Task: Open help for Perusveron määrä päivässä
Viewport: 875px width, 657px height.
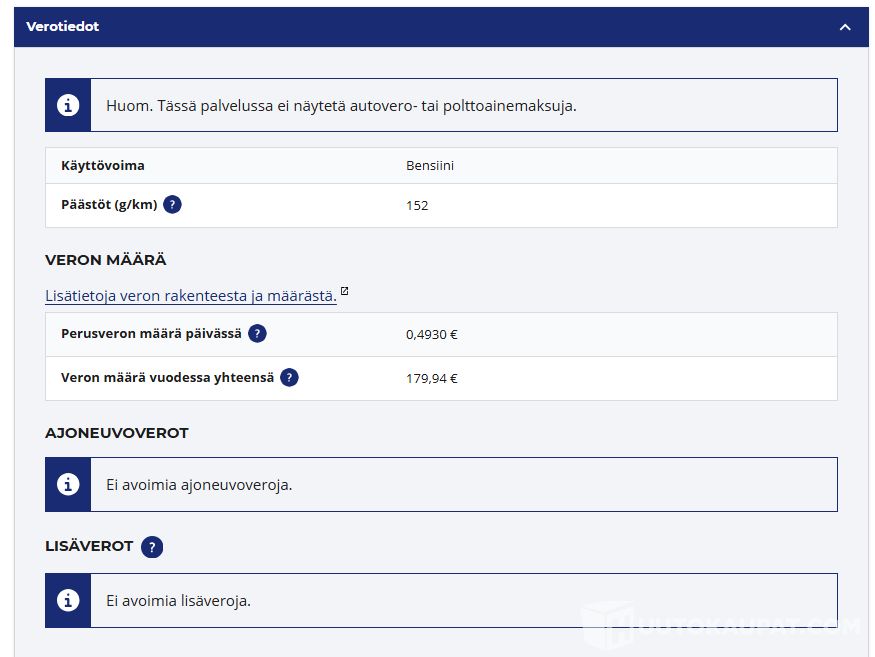Action: point(257,334)
